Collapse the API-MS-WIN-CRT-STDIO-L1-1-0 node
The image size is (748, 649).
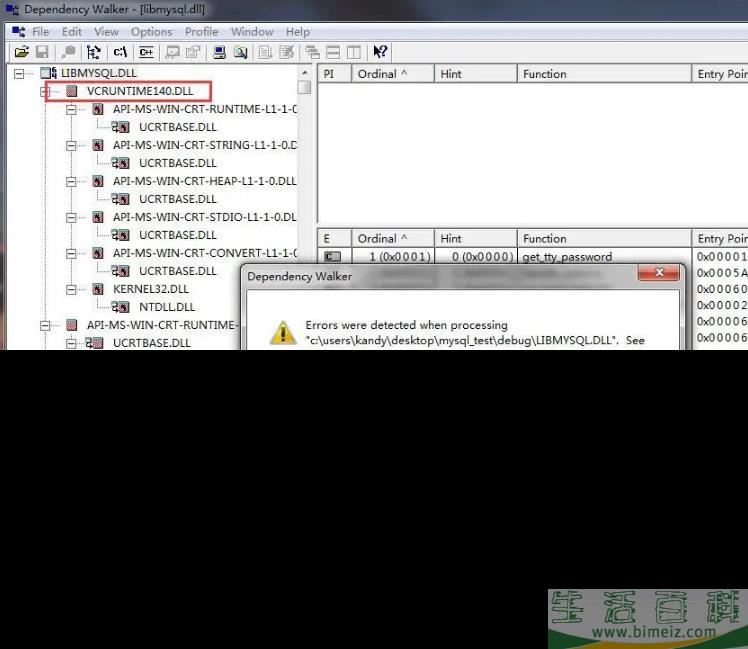point(71,218)
